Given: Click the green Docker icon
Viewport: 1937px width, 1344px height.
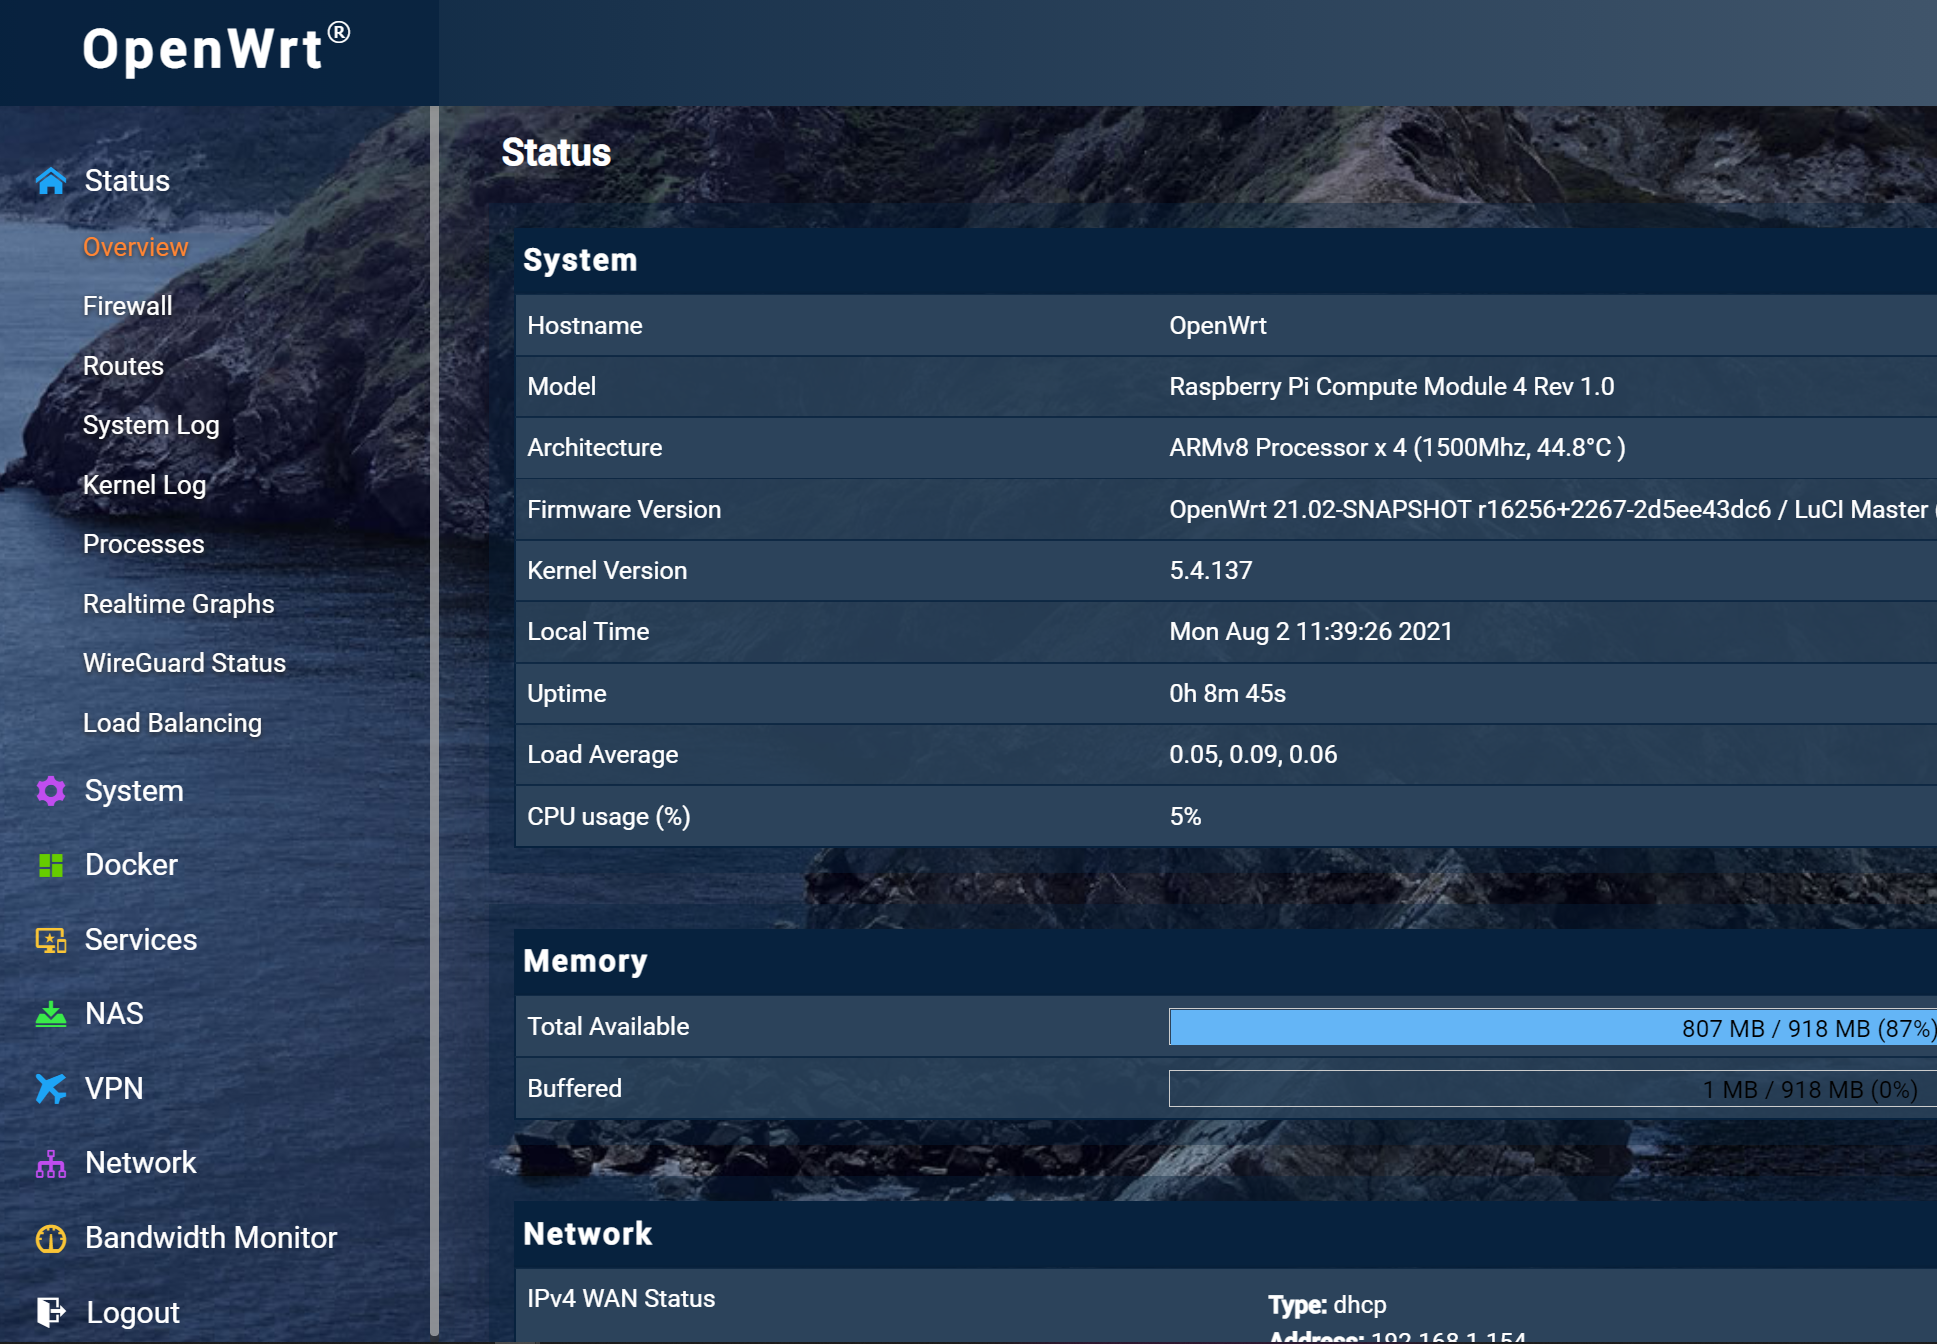Looking at the screenshot, I should click(51, 865).
